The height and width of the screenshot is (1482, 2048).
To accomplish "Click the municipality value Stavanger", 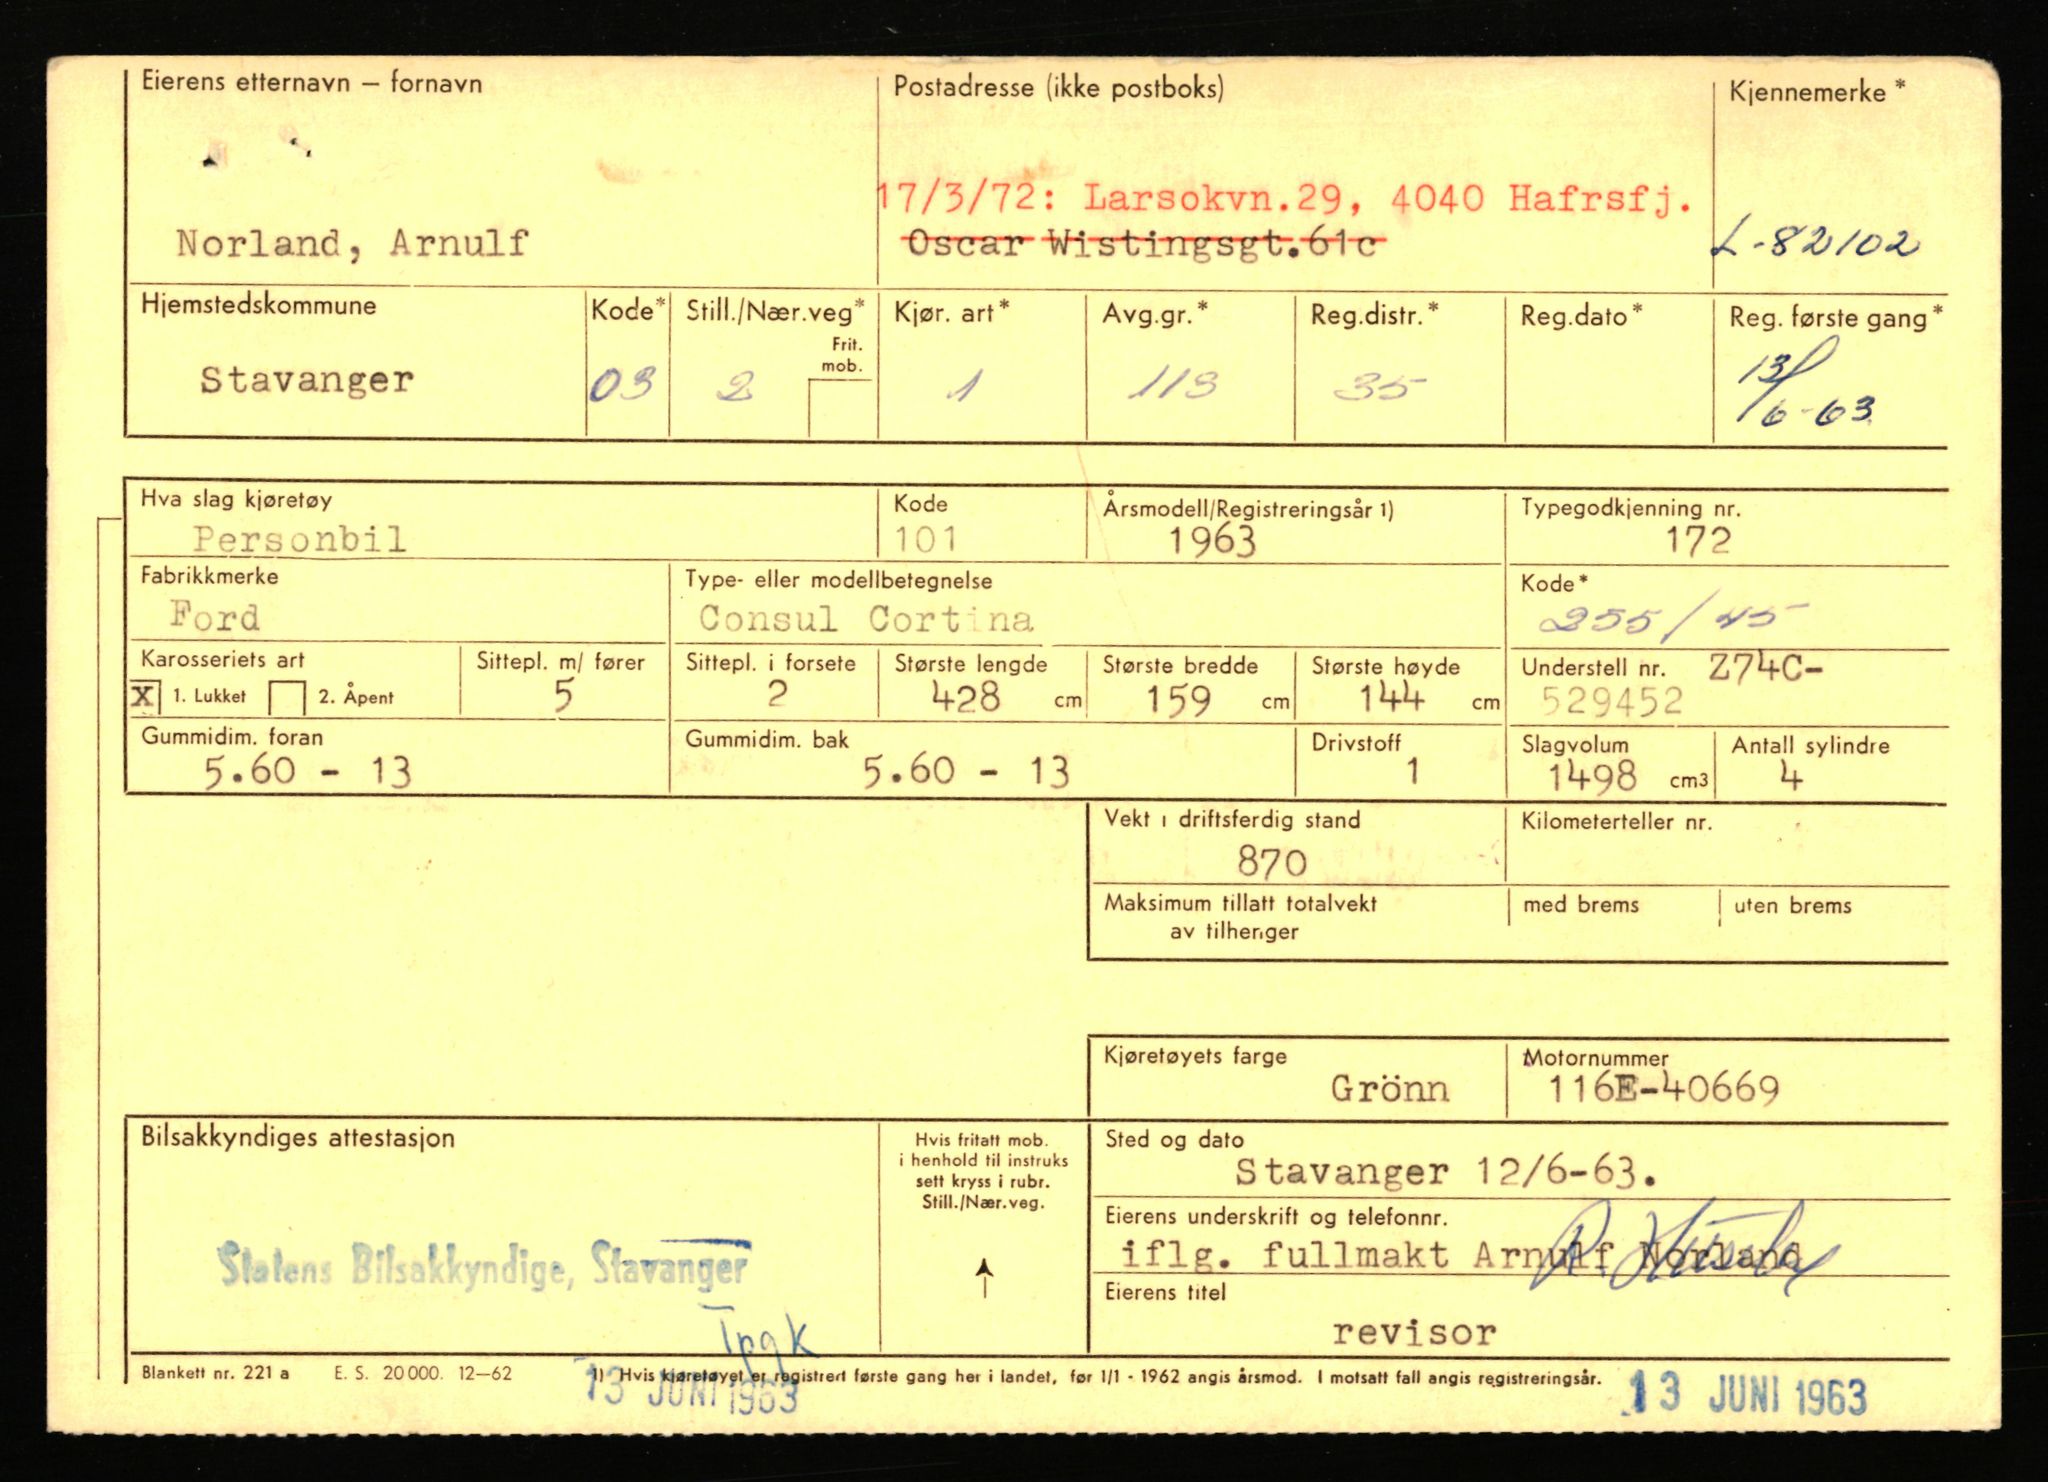I will coord(306,380).
